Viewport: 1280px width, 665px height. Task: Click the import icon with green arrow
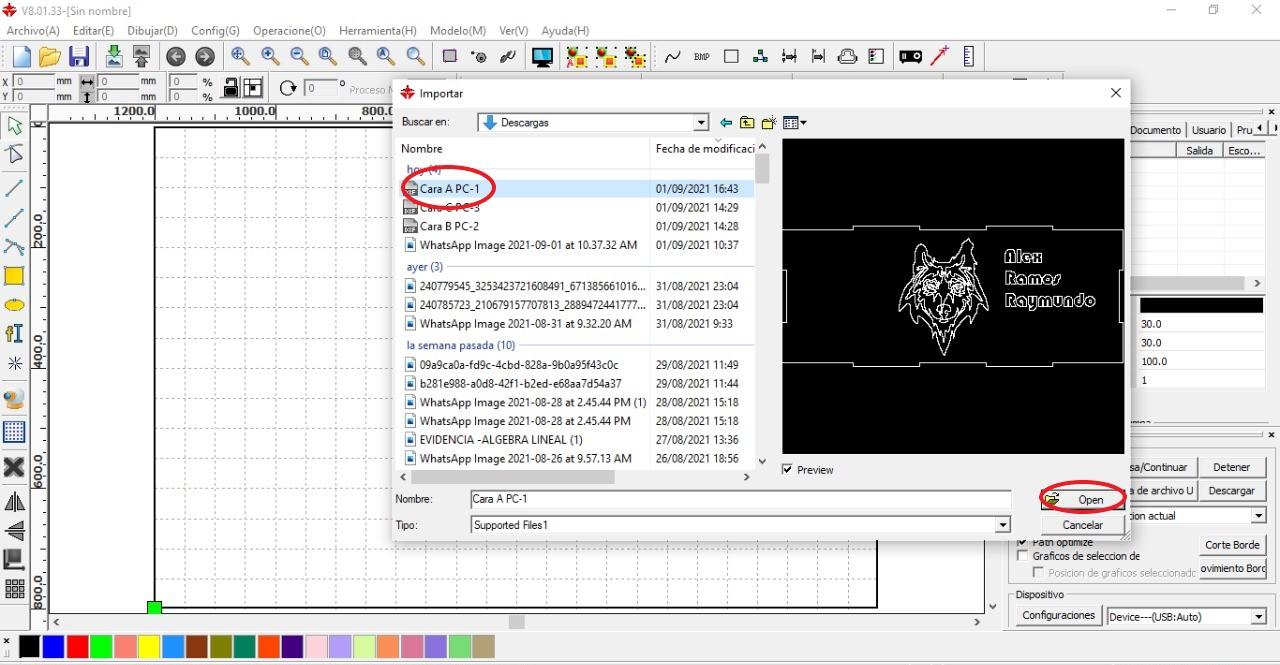pos(113,57)
